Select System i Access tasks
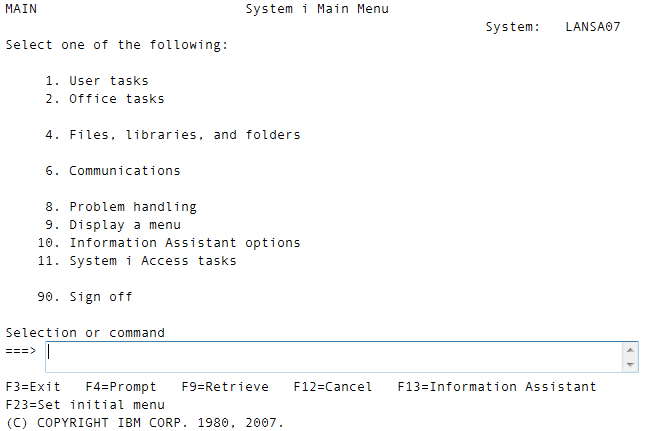The height and width of the screenshot is (431, 645). pyautogui.click(x=152, y=261)
